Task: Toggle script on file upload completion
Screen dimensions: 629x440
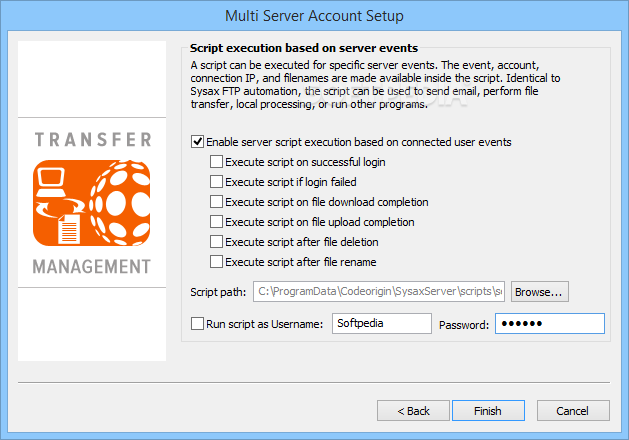Action: click(x=217, y=222)
